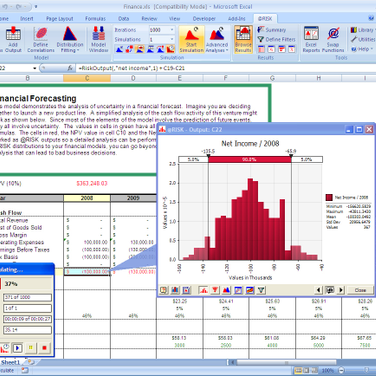Screen dimensions: 376x376
Task: Open the Model Window
Action: tap(98, 39)
